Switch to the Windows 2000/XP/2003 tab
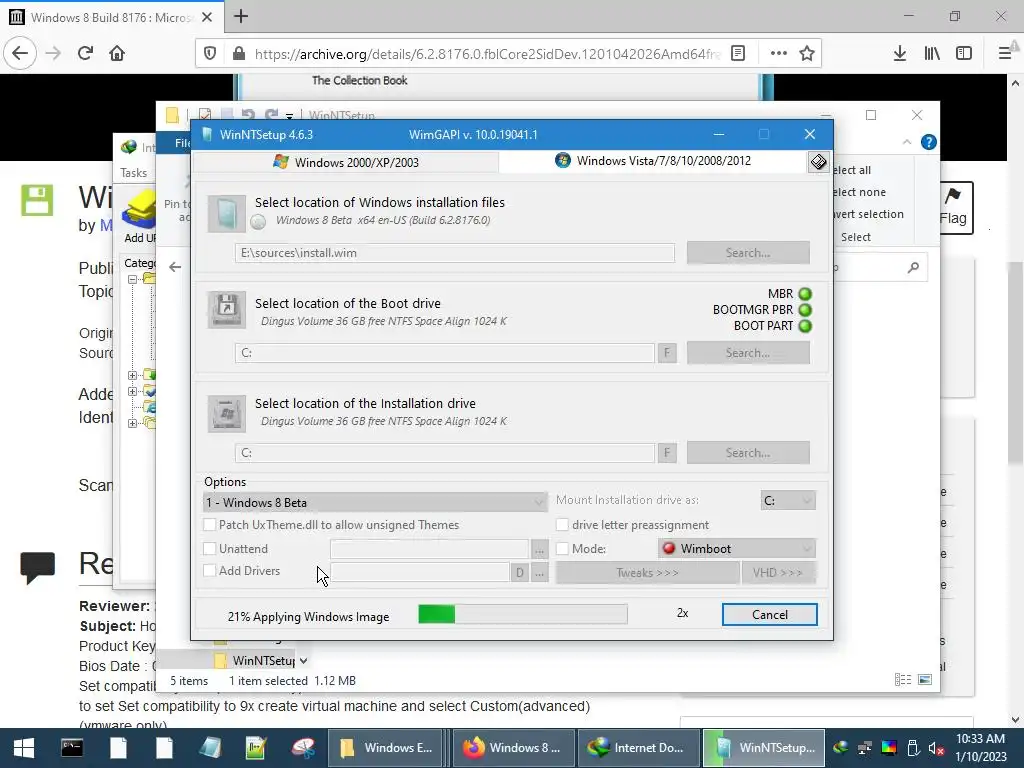Viewport: 1024px width, 768px height. coord(346,162)
